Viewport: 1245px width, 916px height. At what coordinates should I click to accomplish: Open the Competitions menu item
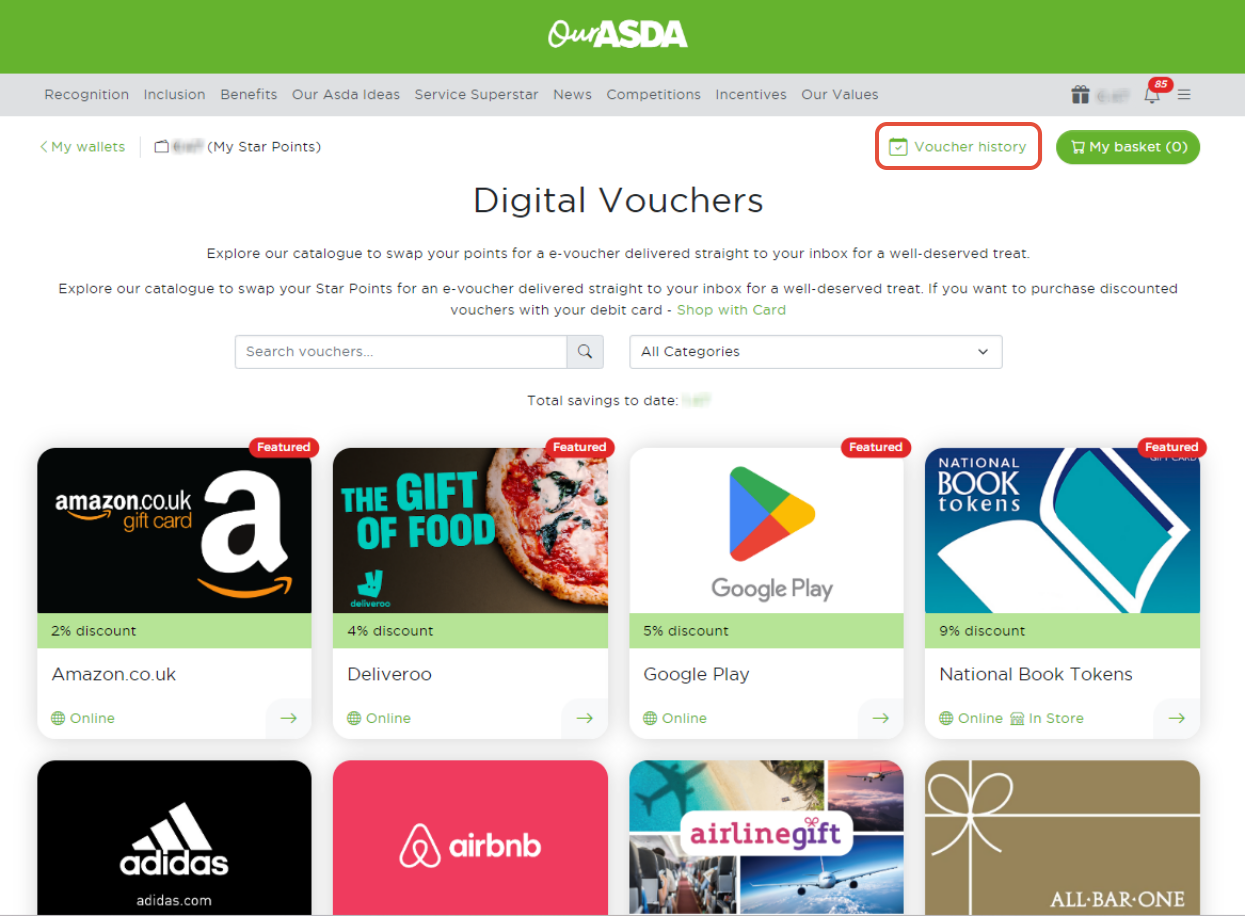tap(653, 95)
